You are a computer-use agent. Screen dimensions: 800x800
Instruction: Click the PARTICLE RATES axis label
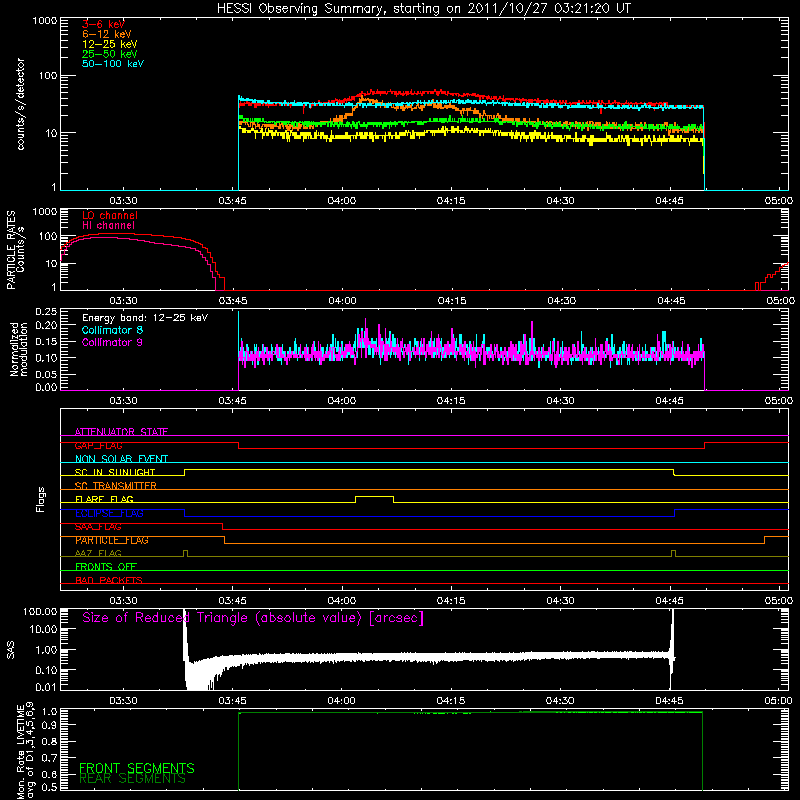pos(15,250)
